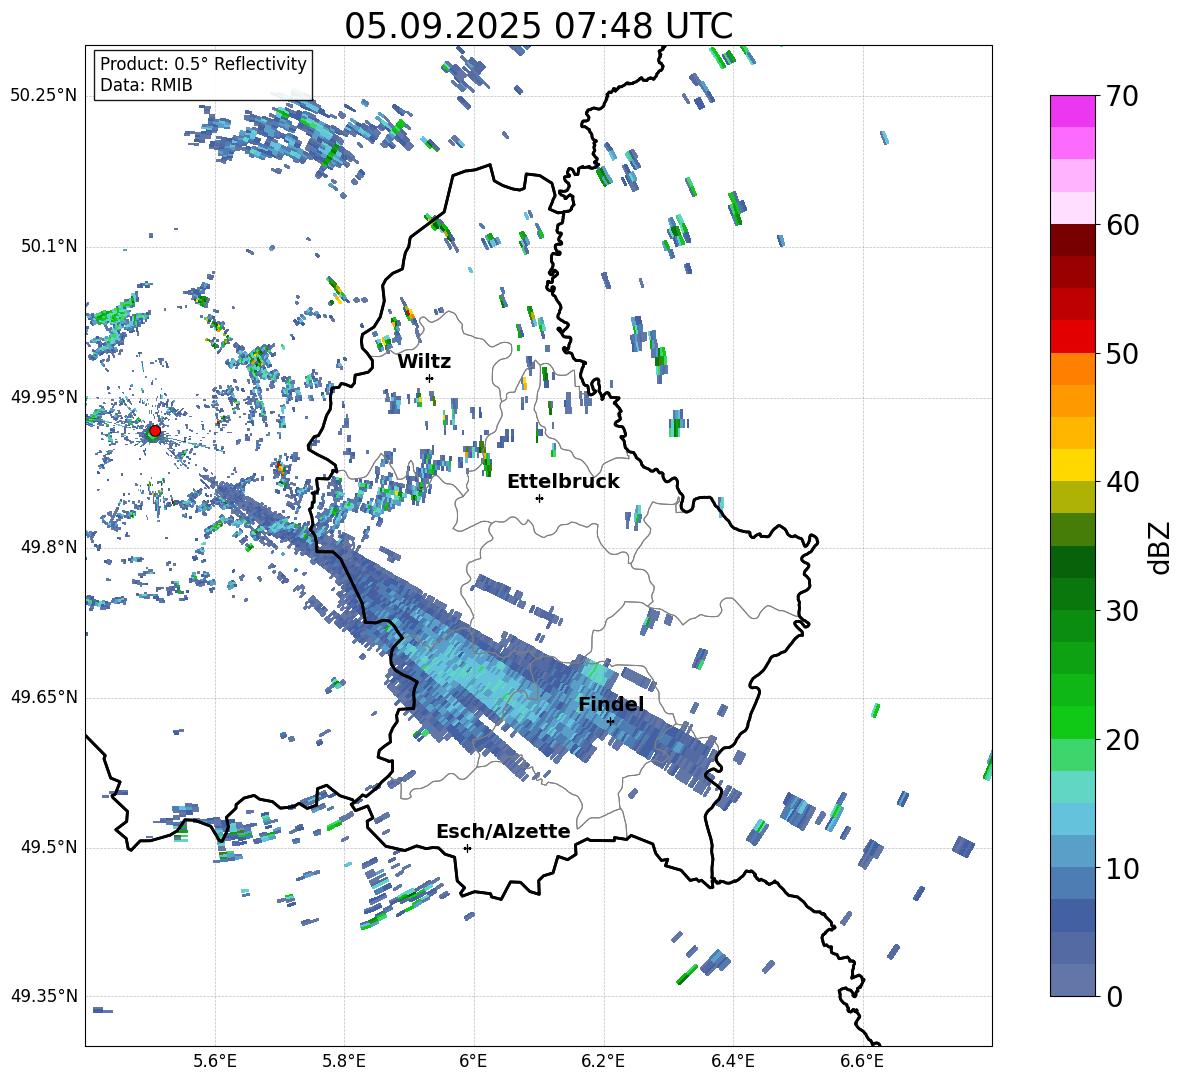Click the 50.1°N latitude label

(x=48, y=246)
